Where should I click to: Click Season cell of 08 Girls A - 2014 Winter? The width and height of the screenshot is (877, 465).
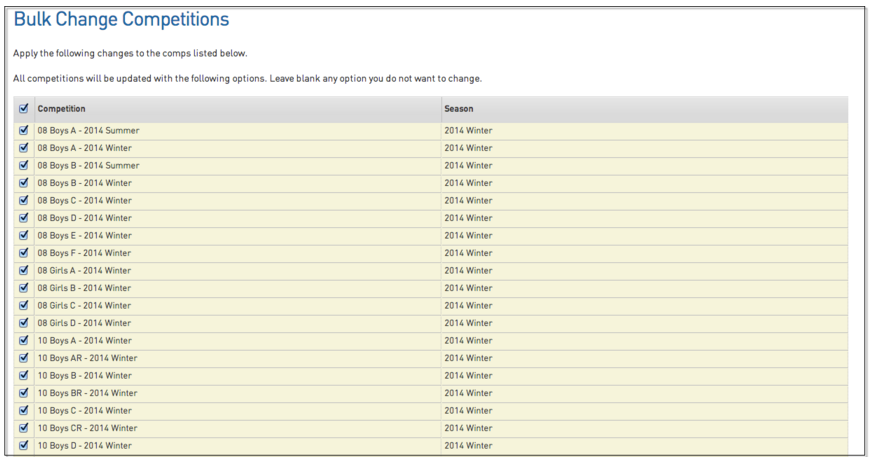(x=644, y=270)
